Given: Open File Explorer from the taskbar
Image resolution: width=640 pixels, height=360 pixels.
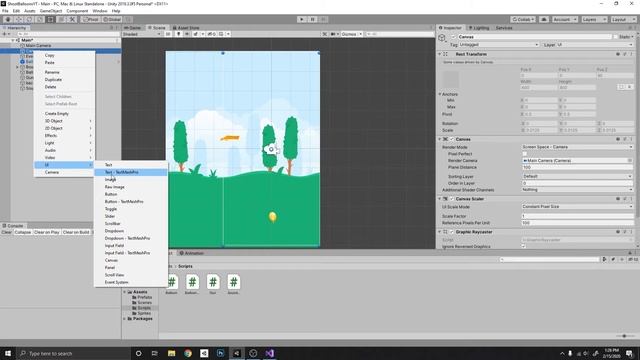Looking at the screenshot, I should pyautogui.click(x=171, y=353).
